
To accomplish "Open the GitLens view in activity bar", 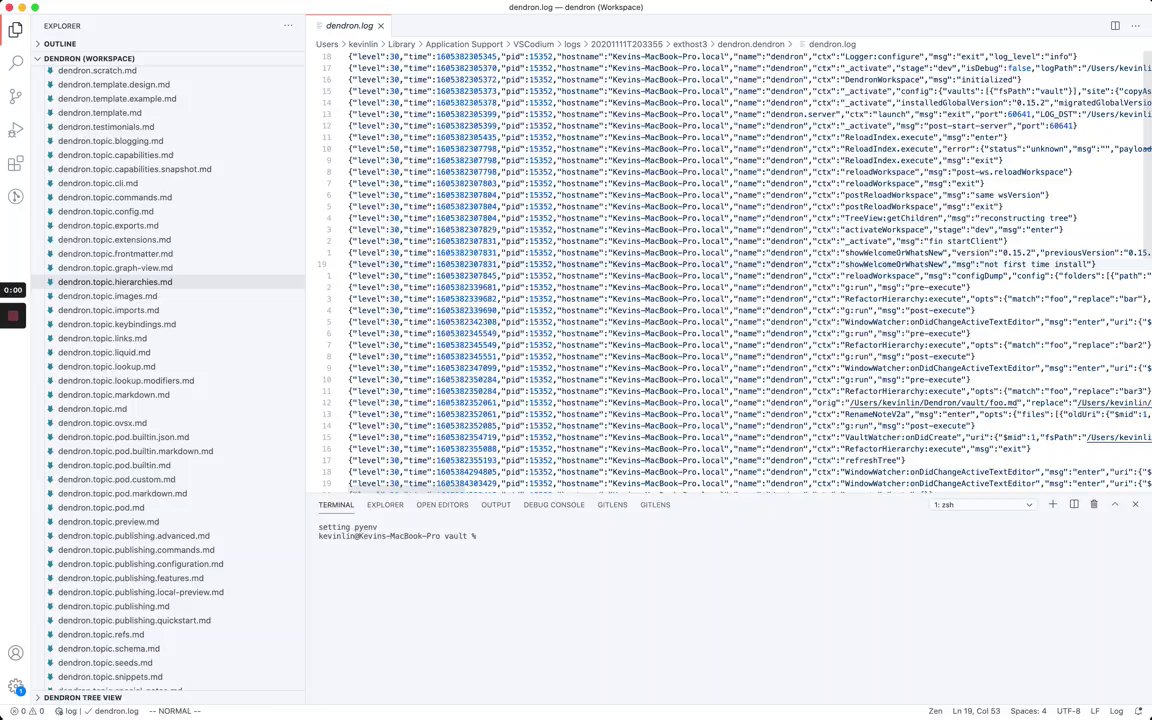I will click(15, 196).
